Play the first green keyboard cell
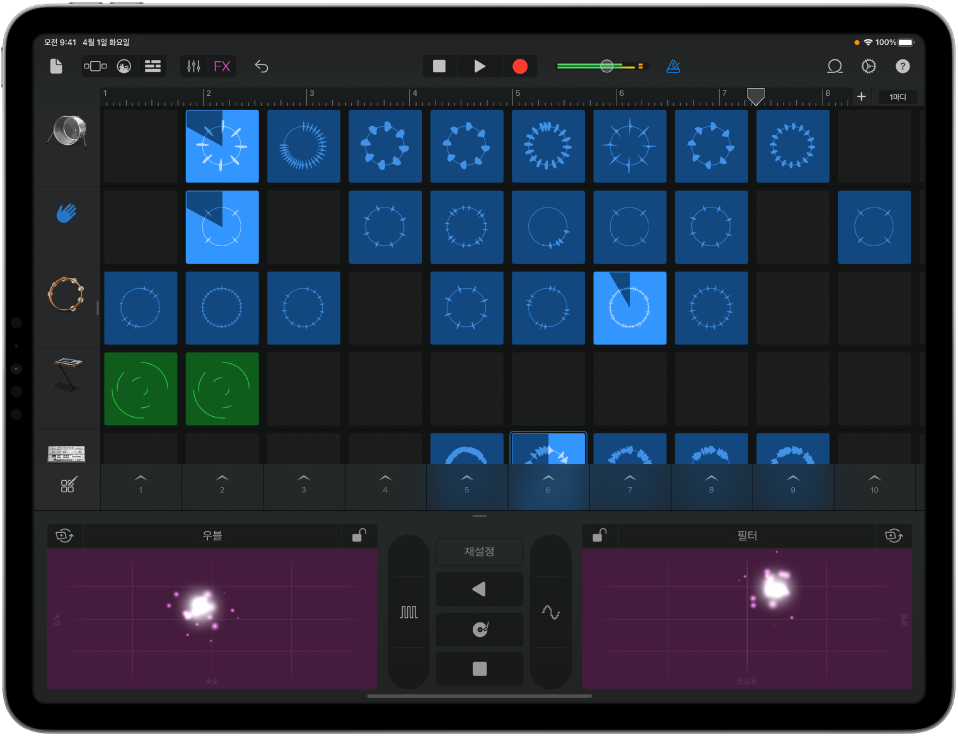This screenshot has width=958, height=737. 141,389
